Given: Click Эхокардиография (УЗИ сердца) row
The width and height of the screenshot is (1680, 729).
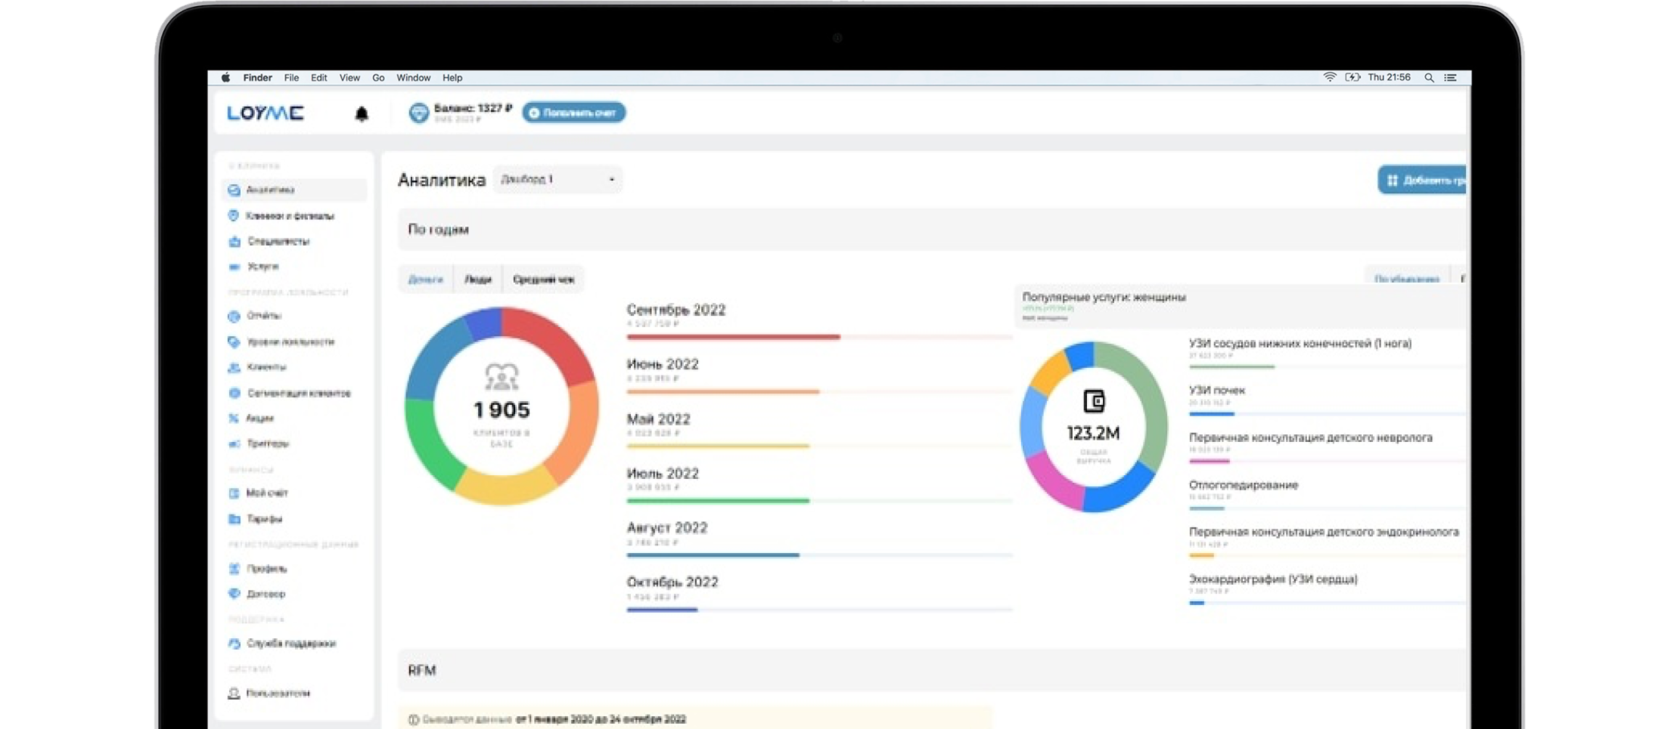Looking at the screenshot, I should pyautogui.click(x=1327, y=589).
